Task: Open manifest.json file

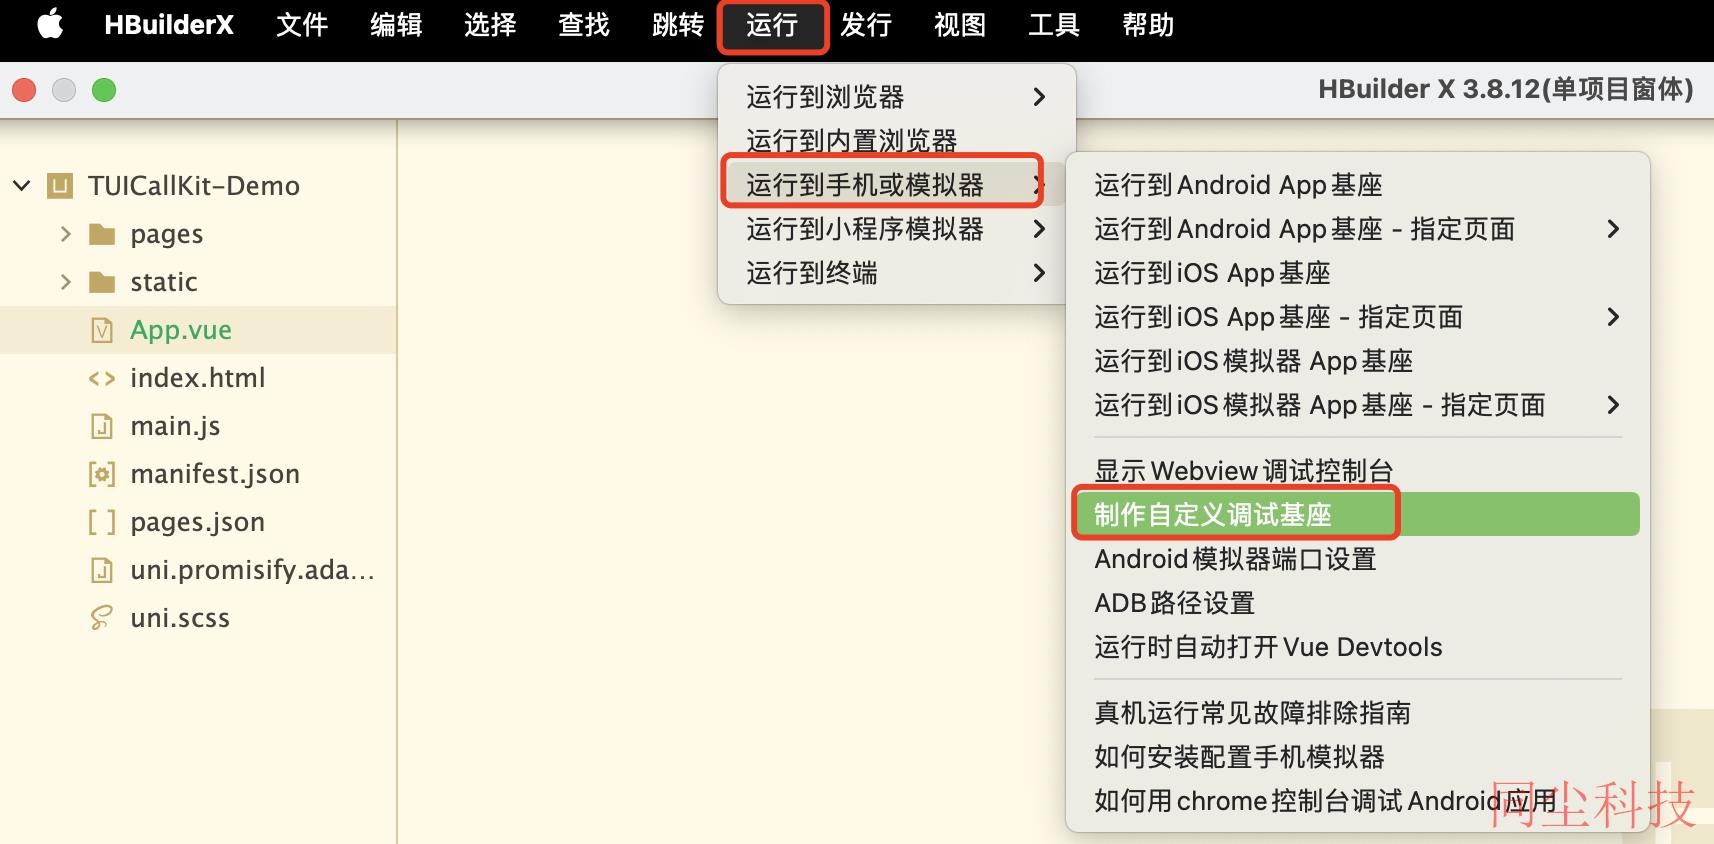Action: pyautogui.click(x=215, y=474)
